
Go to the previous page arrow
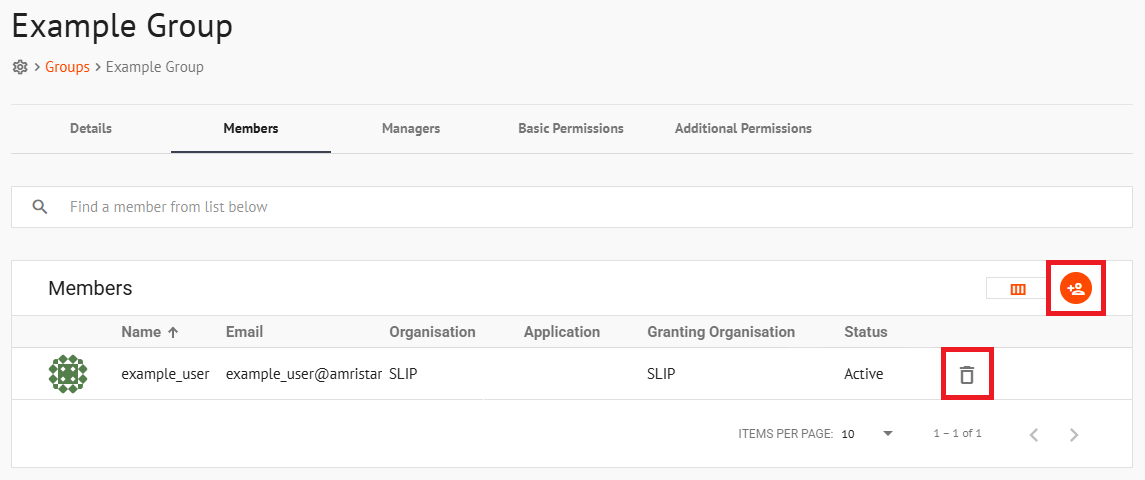tap(1034, 434)
